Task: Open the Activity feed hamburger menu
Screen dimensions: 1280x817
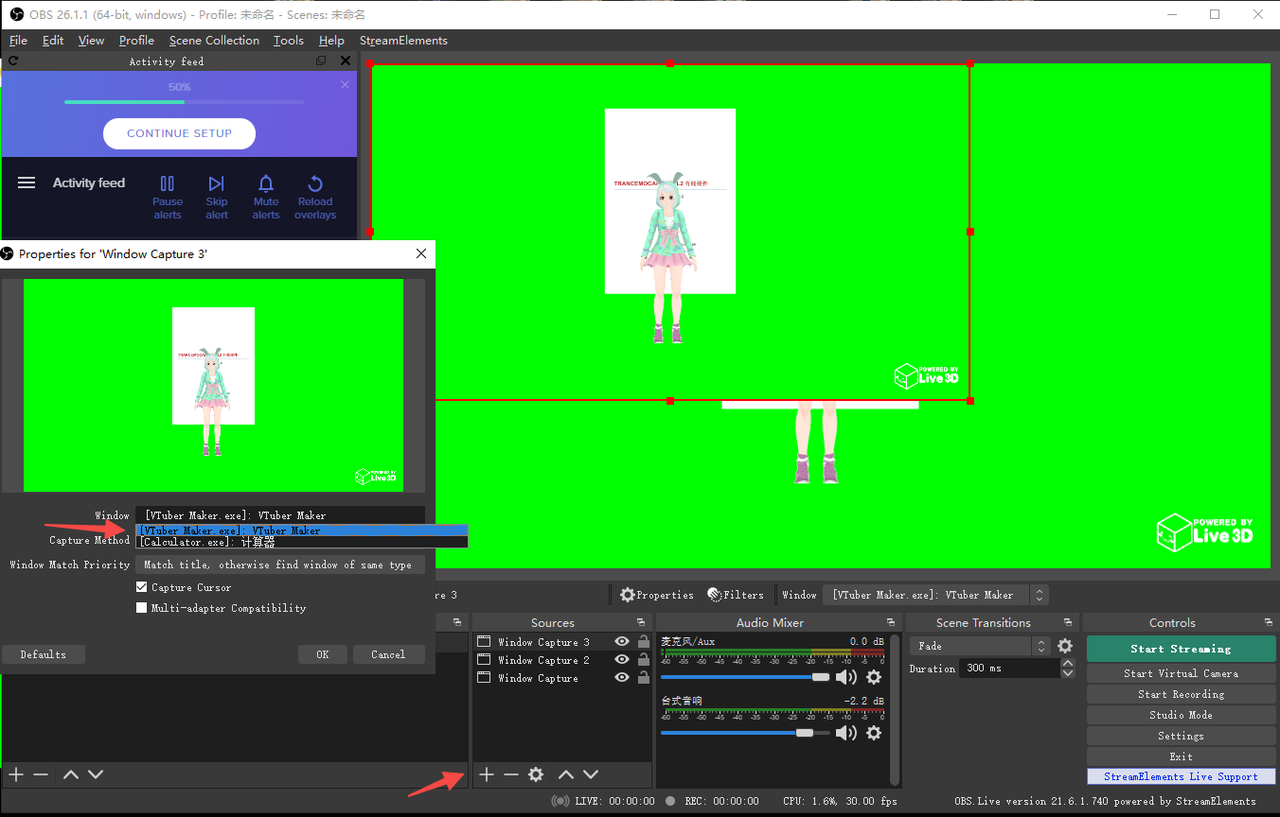Action: click(x=27, y=183)
